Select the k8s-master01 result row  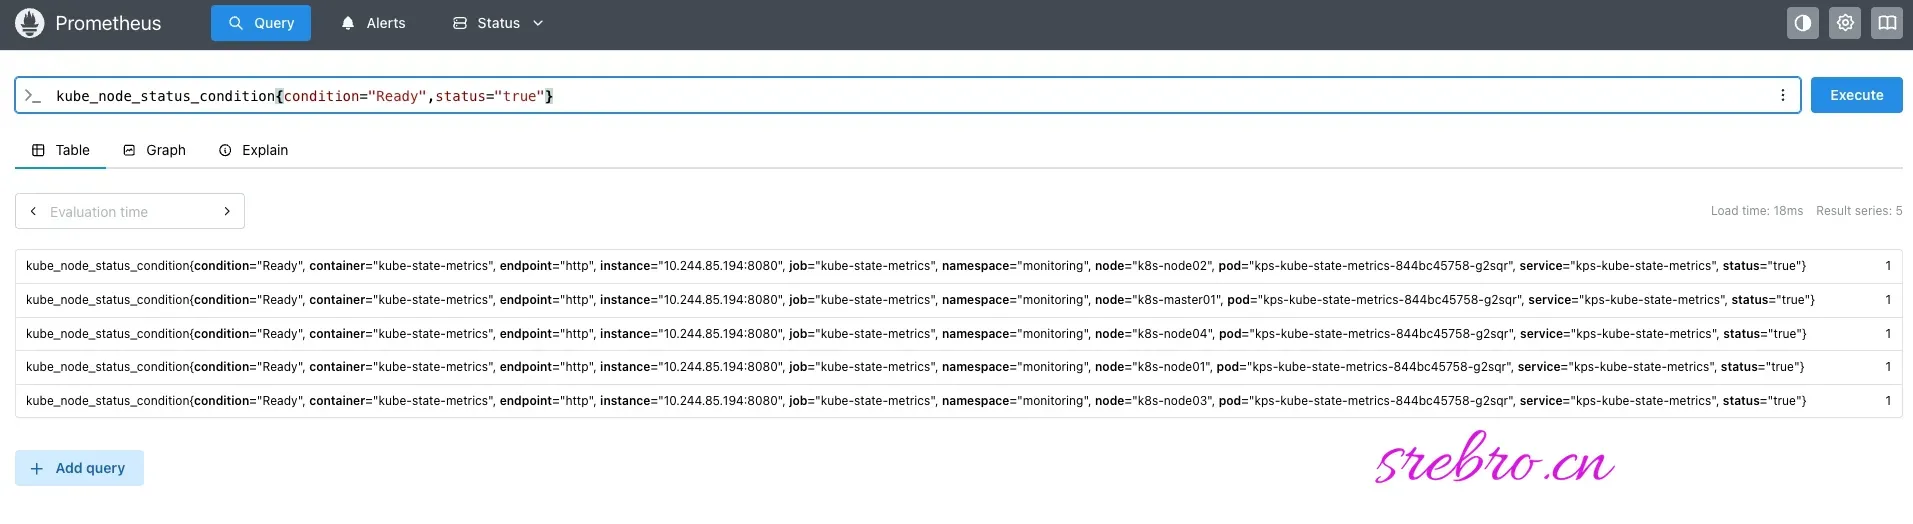point(958,300)
